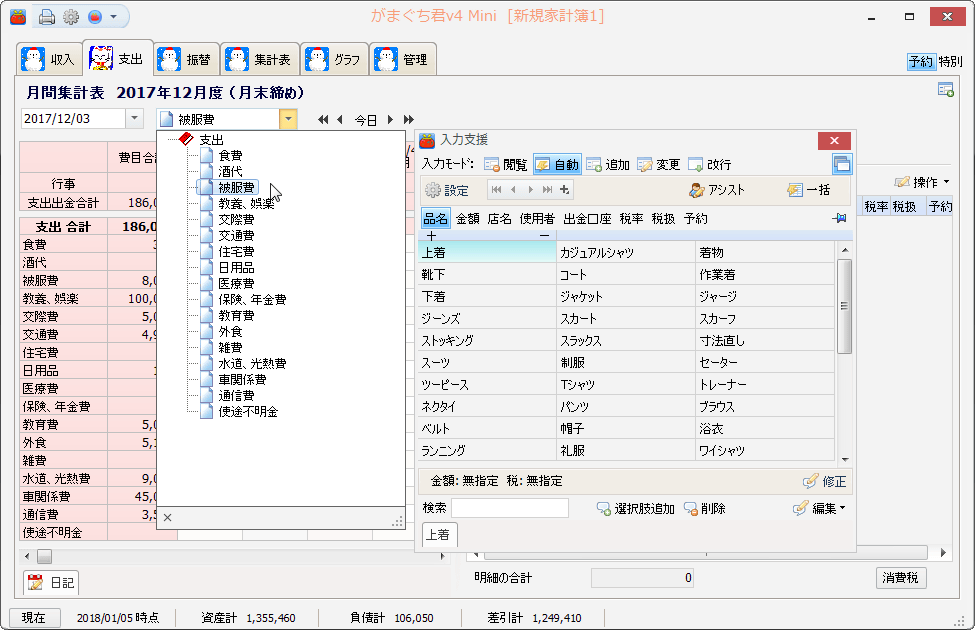Viewport: 975px width, 630px height.
Task: Go to next day with single-right arrow
Action: coord(390,119)
